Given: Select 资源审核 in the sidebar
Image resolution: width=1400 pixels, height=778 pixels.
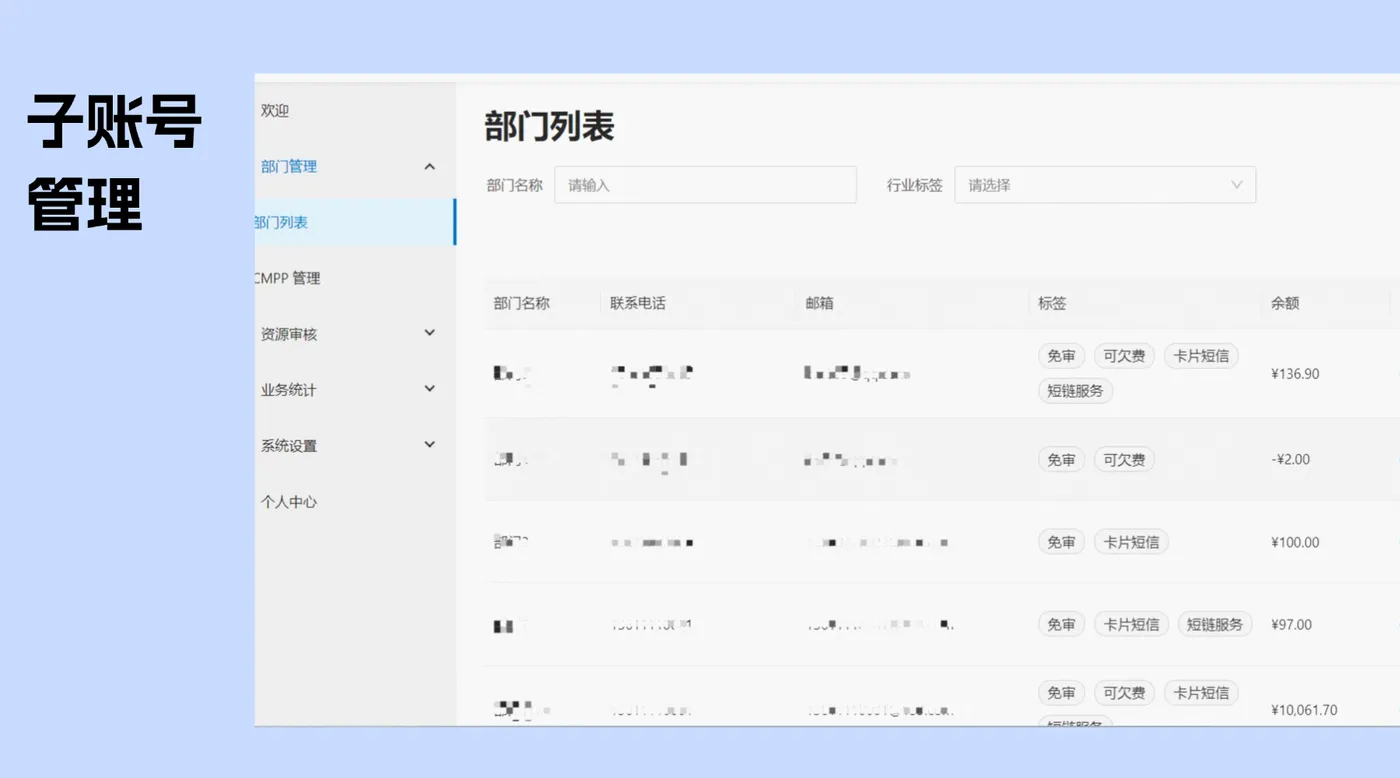Looking at the screenshot, I should pos(289,334).
